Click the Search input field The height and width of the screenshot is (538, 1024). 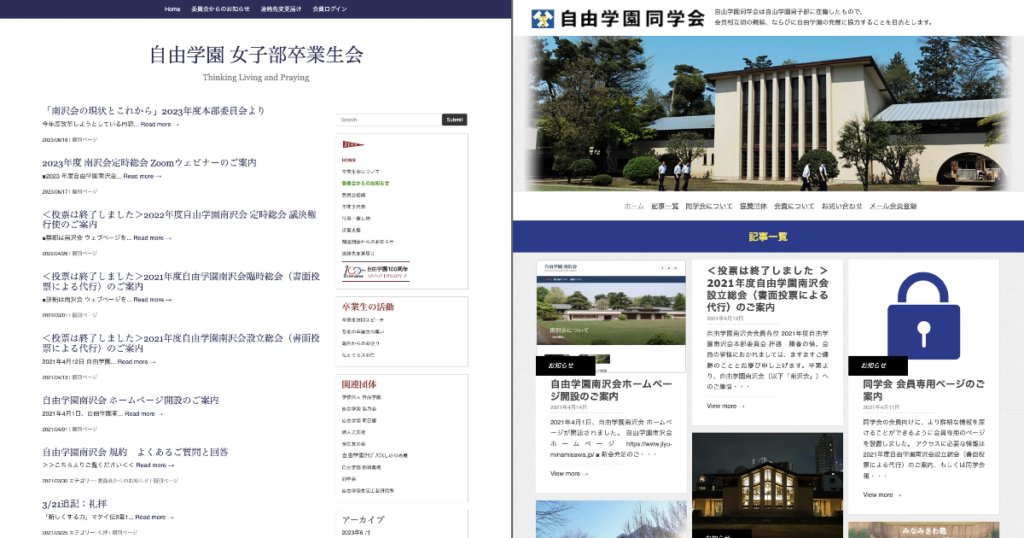[x=389, y=119]
